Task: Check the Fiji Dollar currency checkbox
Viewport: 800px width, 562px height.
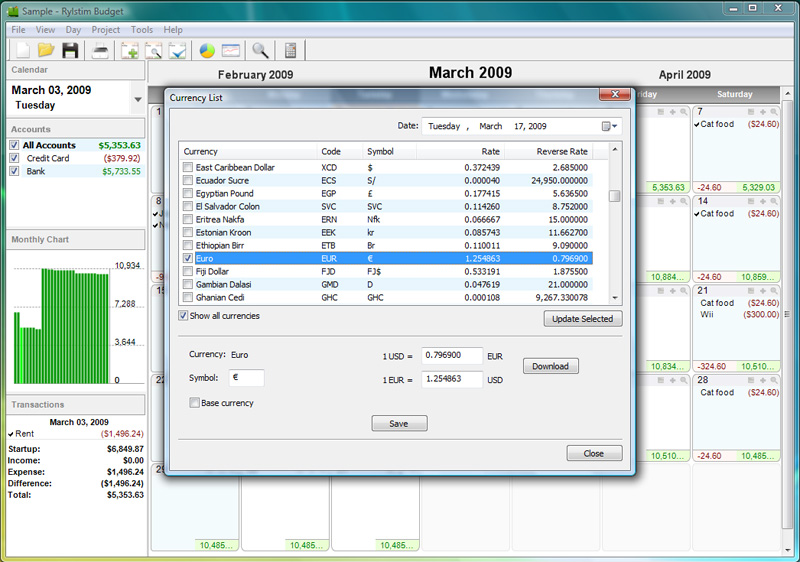Action: pyautogui.click(x=188, y=271)
